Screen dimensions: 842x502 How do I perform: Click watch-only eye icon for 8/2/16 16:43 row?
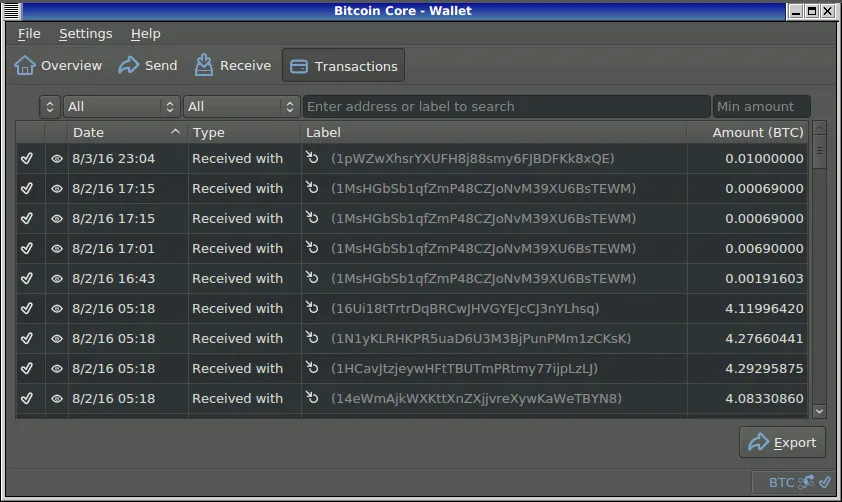(x=57, y=279)
